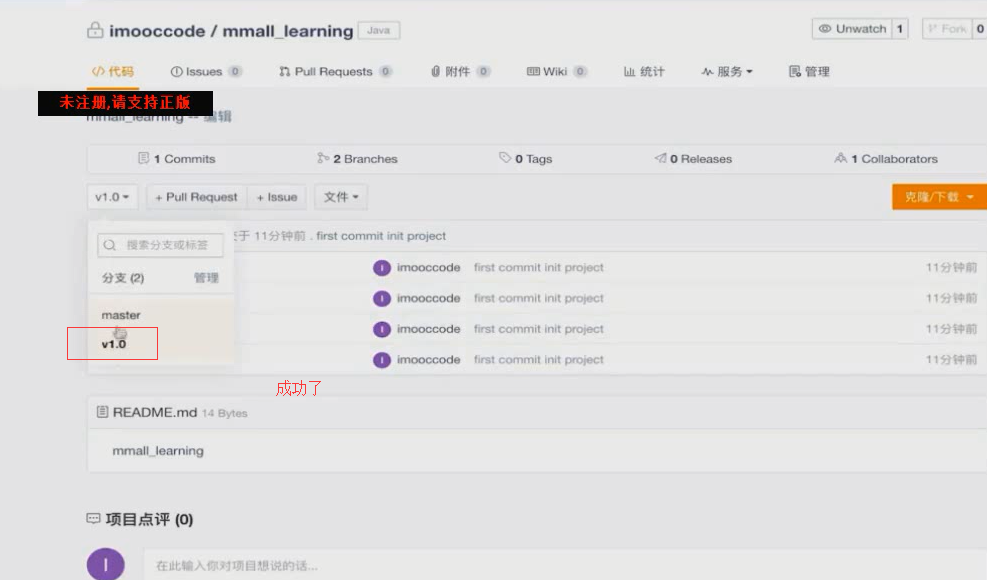This screenshot has width=987, height=580.
Task: Open the imooccode owner link
Action: click(x=157, y=31)
